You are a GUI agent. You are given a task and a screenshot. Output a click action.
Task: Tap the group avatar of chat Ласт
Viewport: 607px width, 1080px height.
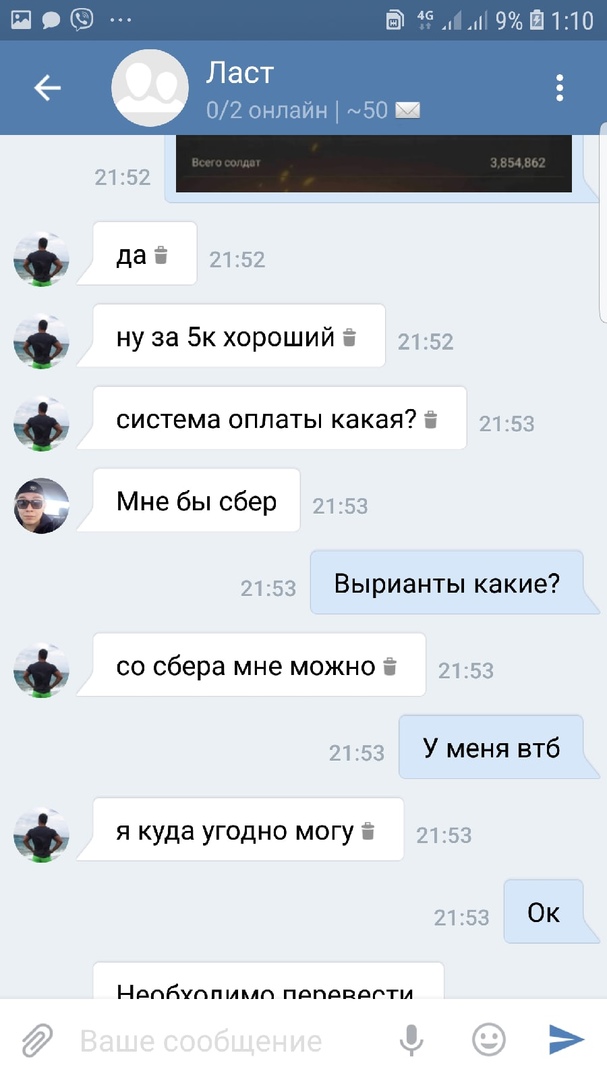click(x=150, y=88)
